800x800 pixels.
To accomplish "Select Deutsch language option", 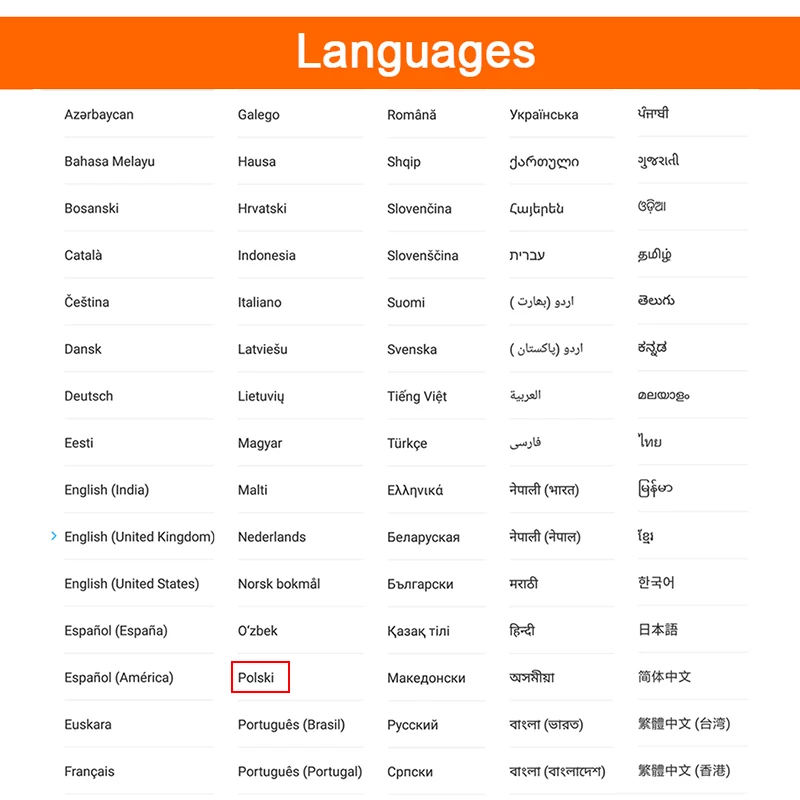I will (x=89, y=396).
